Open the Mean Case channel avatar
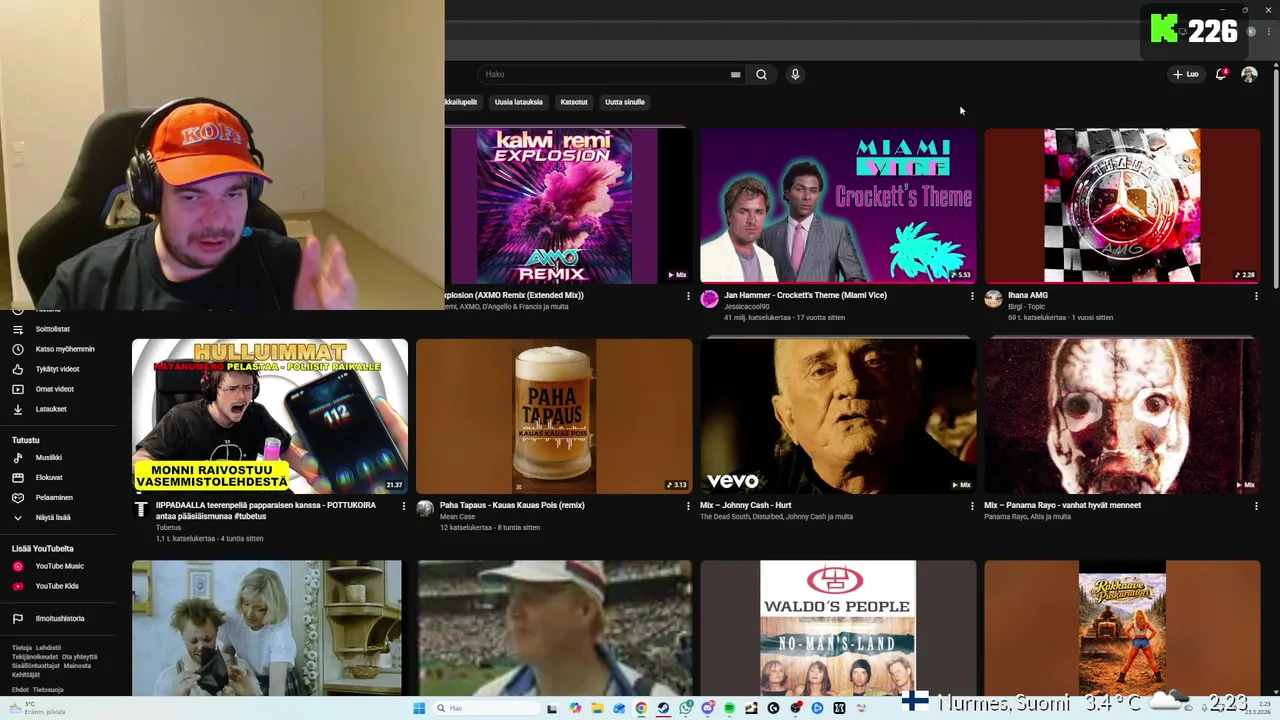This screenshot has width=1280, height=720. [x=425, y=509]
